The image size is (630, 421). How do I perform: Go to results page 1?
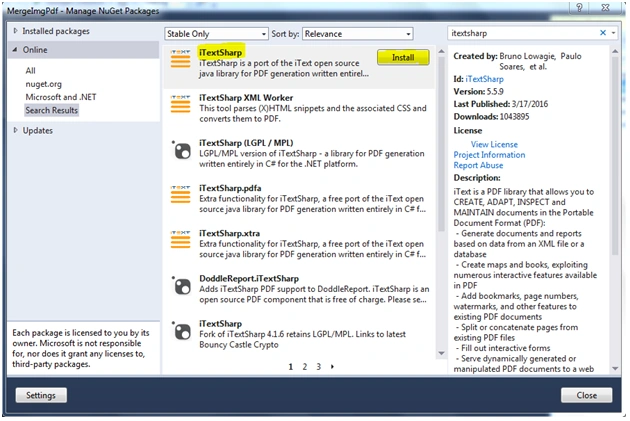pos(290,366)
